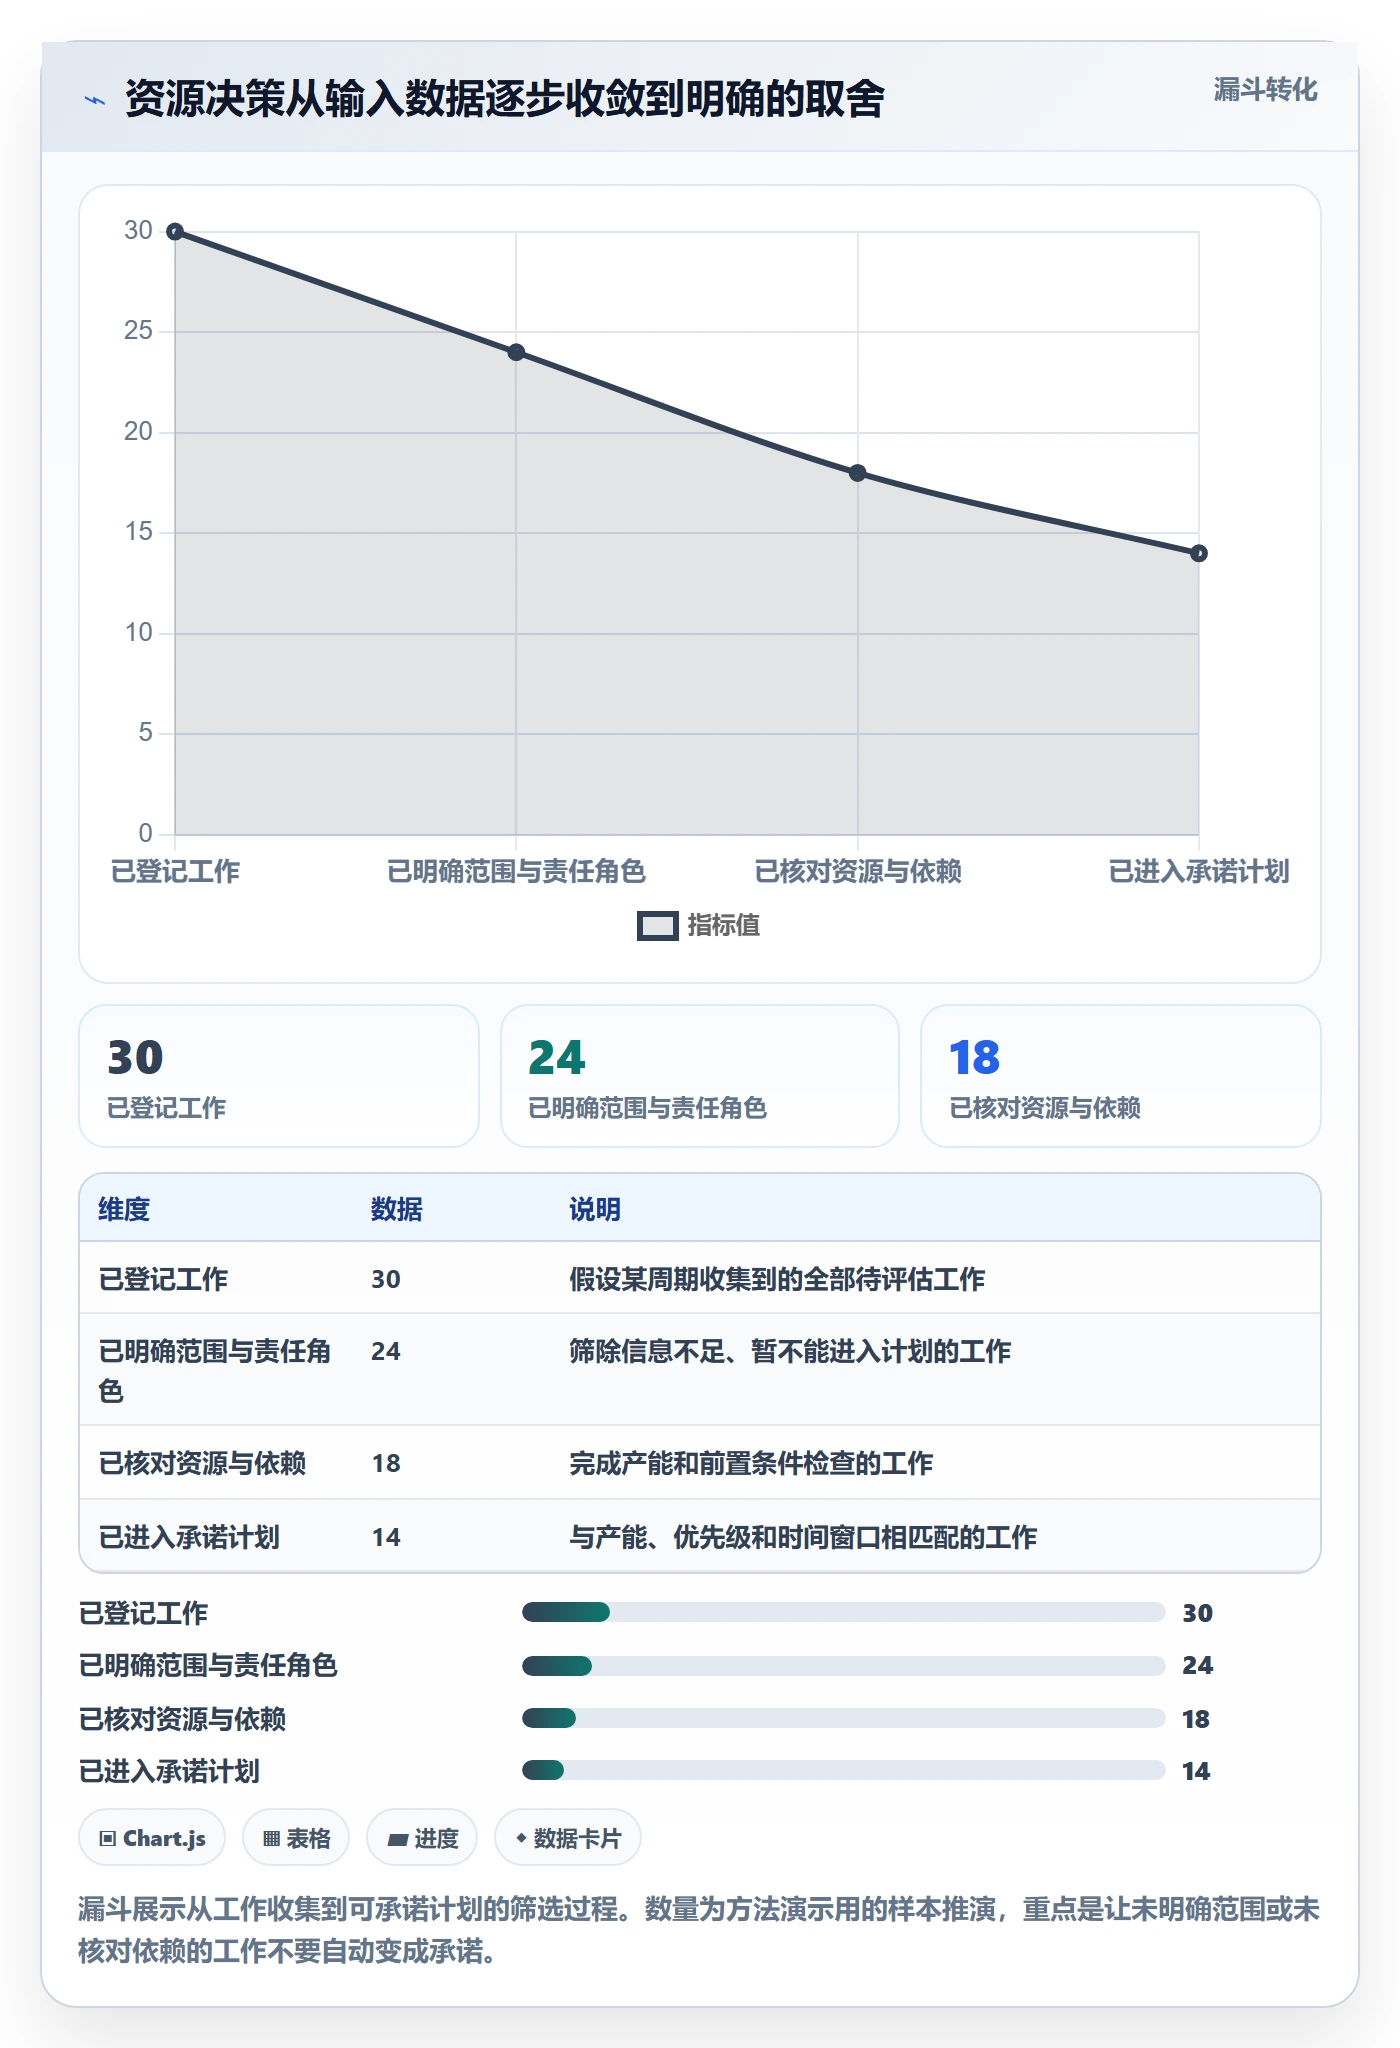1400x2048 pixels.
Task: Click the 已进入承诺计划 progress bar
Action: pos(843,1770)
